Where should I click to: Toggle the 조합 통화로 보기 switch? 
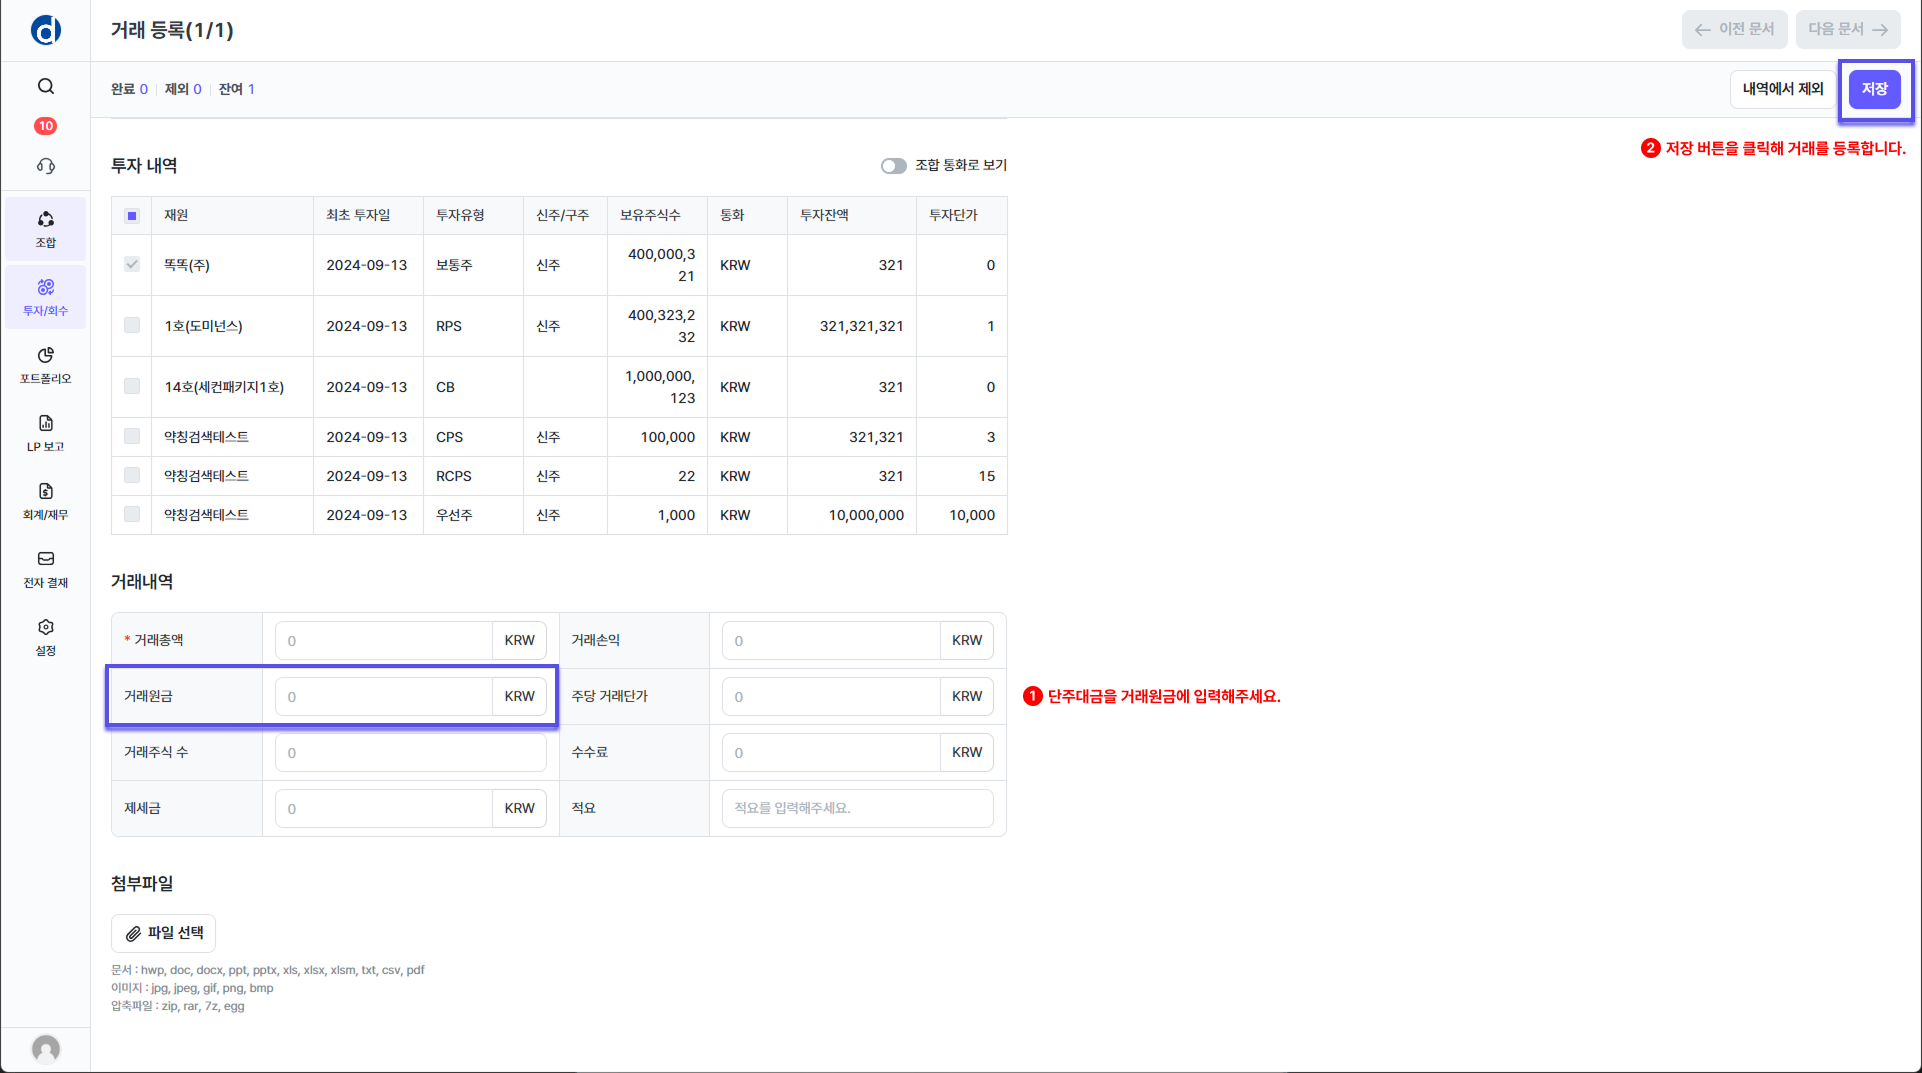[x=893, y=166]
